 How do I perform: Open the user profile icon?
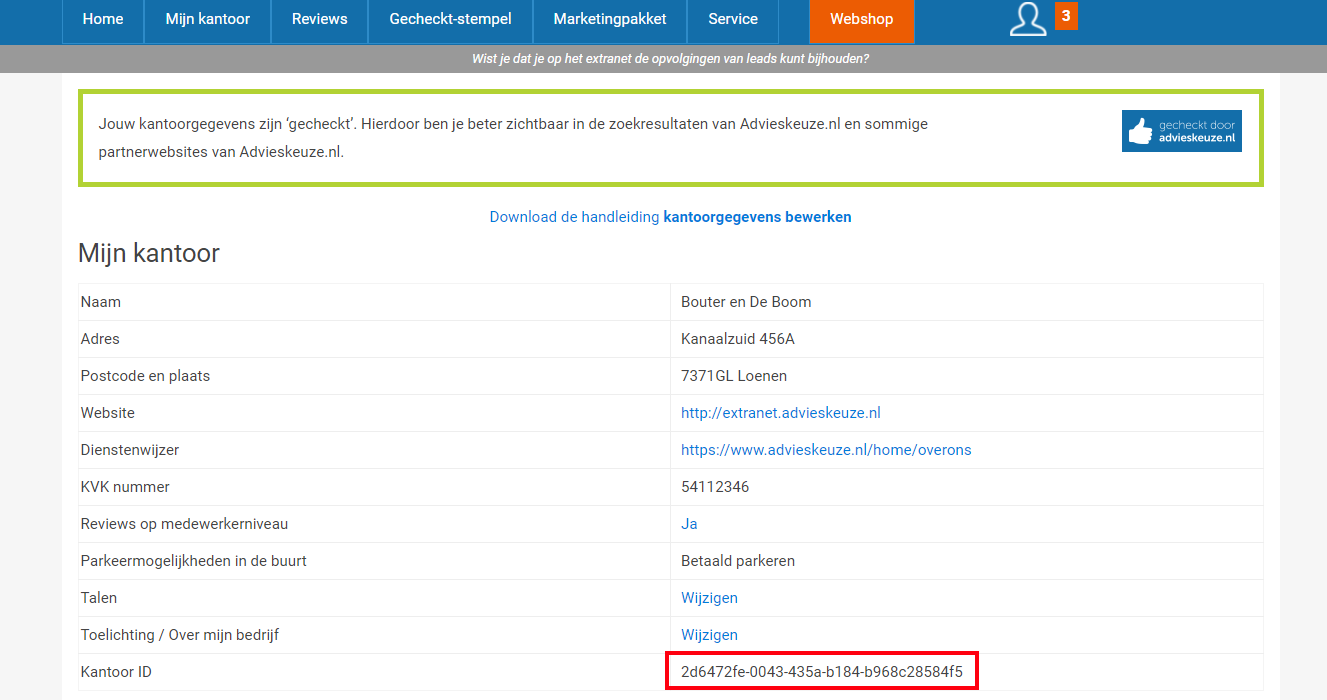[1028, 19]
